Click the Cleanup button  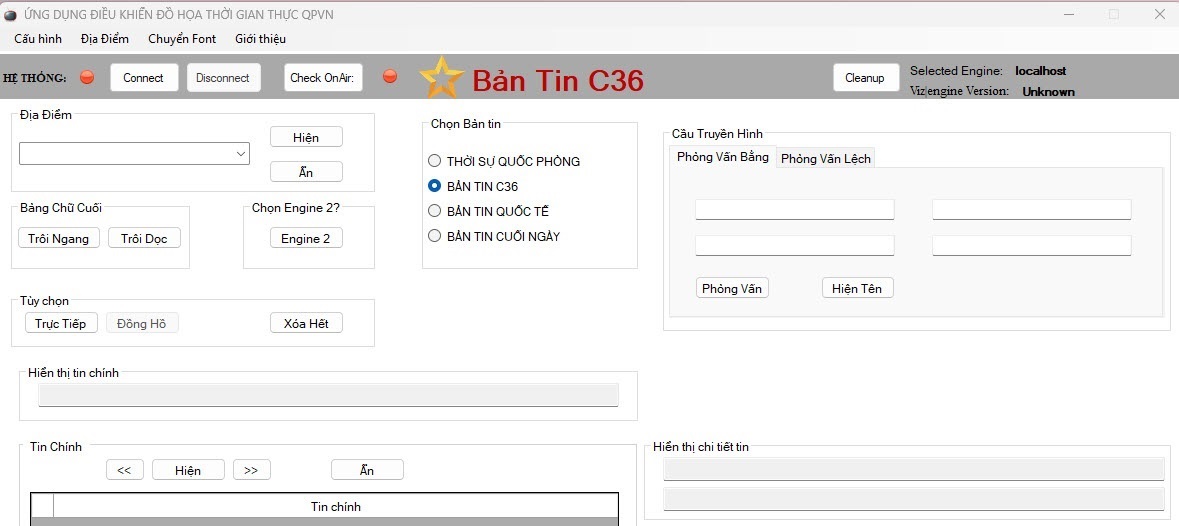[x=864, y=78]
